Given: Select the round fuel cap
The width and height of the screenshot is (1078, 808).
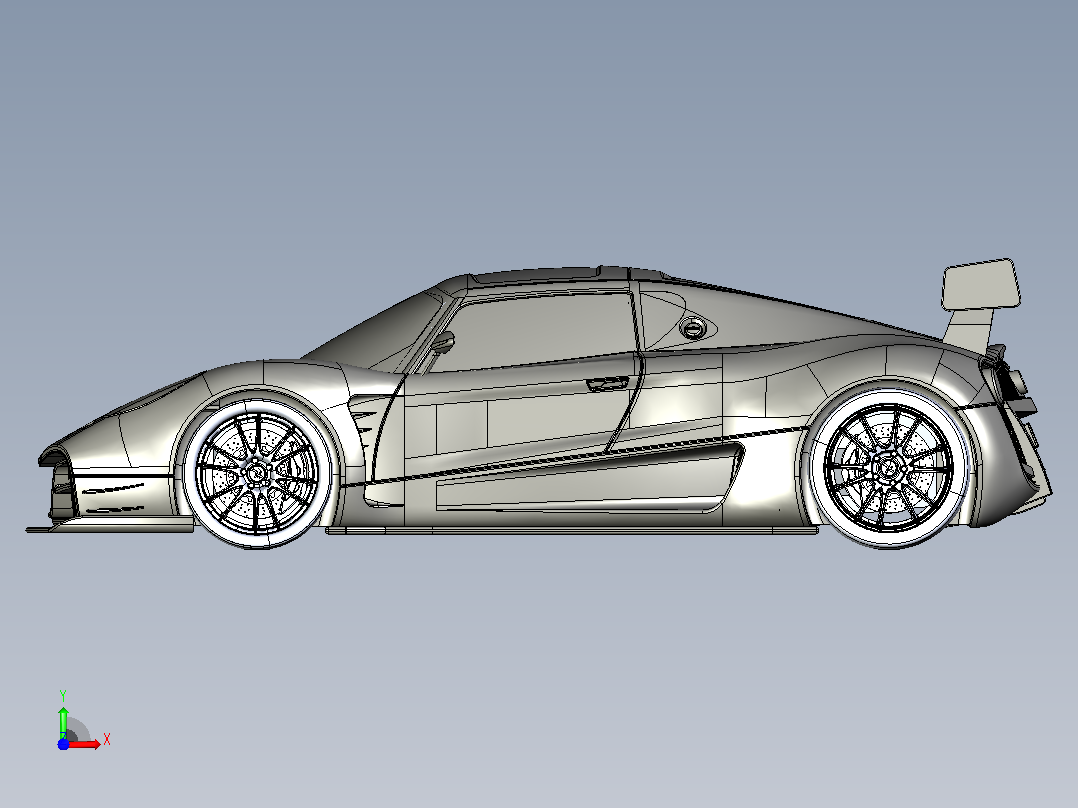Looking at the screenshot, I should 693,329.
